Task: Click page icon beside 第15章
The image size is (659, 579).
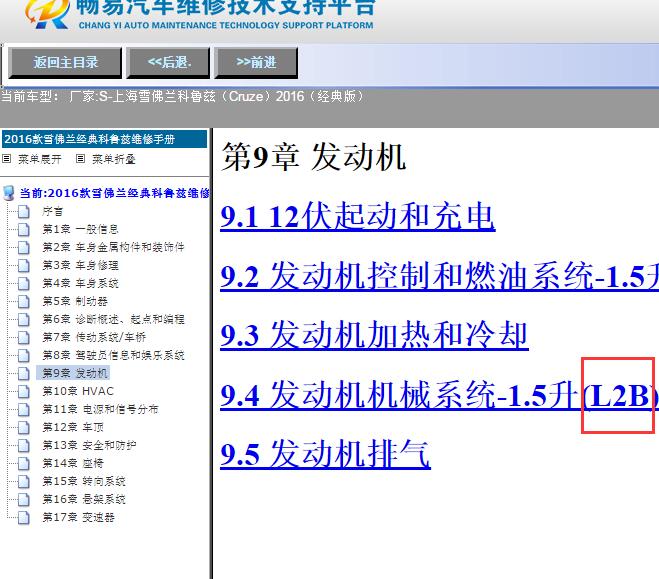Action: tap(24, 481)
